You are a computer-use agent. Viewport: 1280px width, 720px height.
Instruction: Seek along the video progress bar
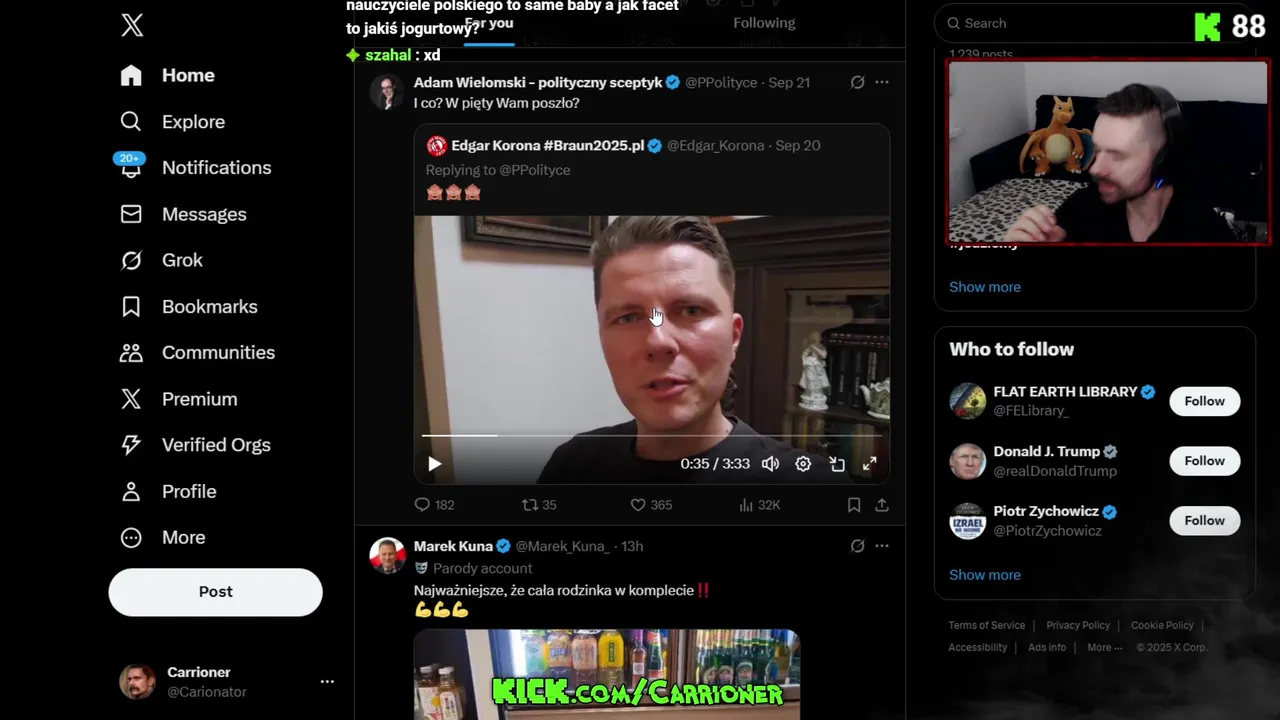(x=651, y=435)
